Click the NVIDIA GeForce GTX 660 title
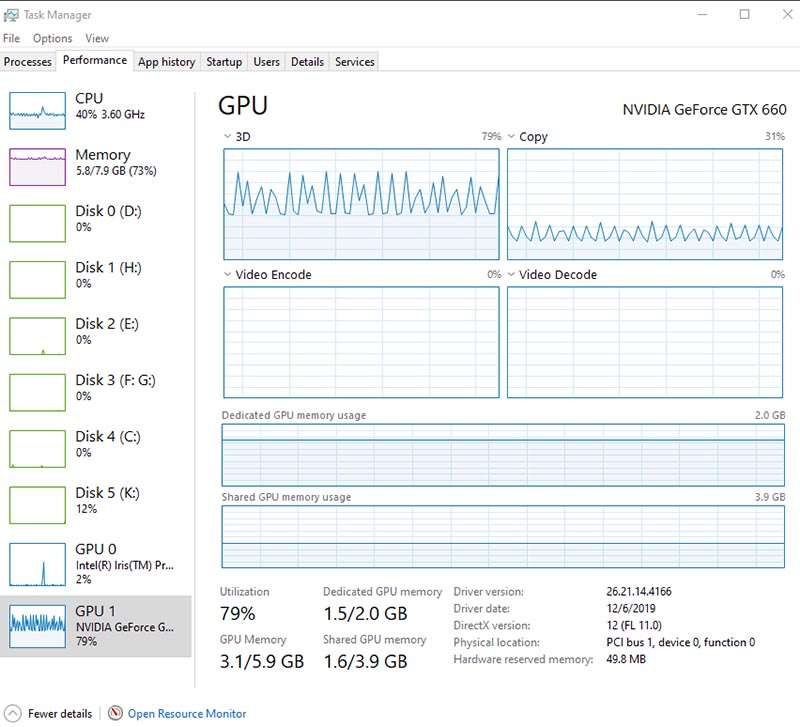This screenshot has height=727, width=800. coord(704,110)
